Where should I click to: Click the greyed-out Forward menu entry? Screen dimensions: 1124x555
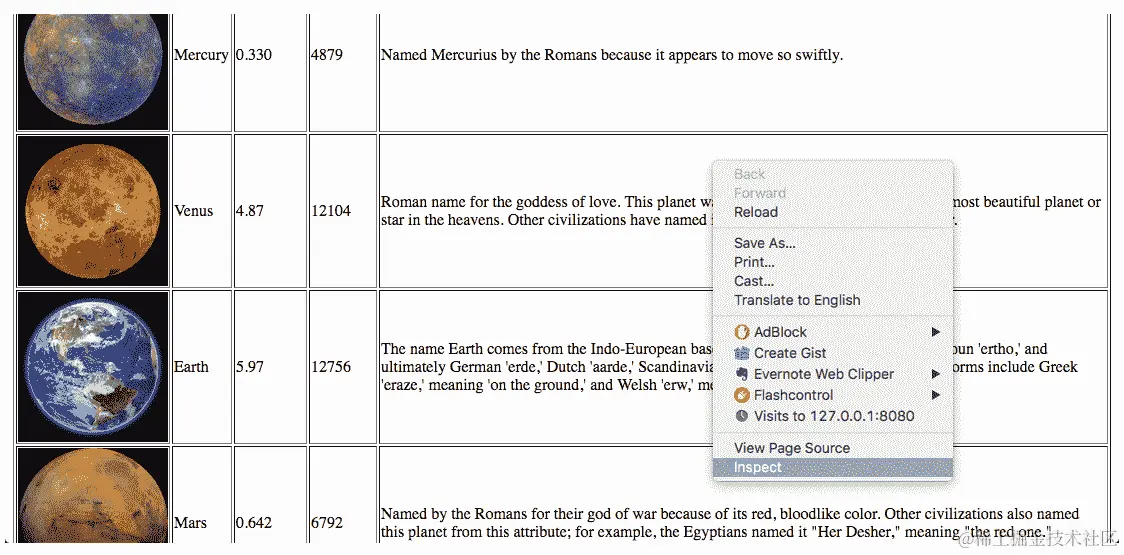(x=833, y=193)
